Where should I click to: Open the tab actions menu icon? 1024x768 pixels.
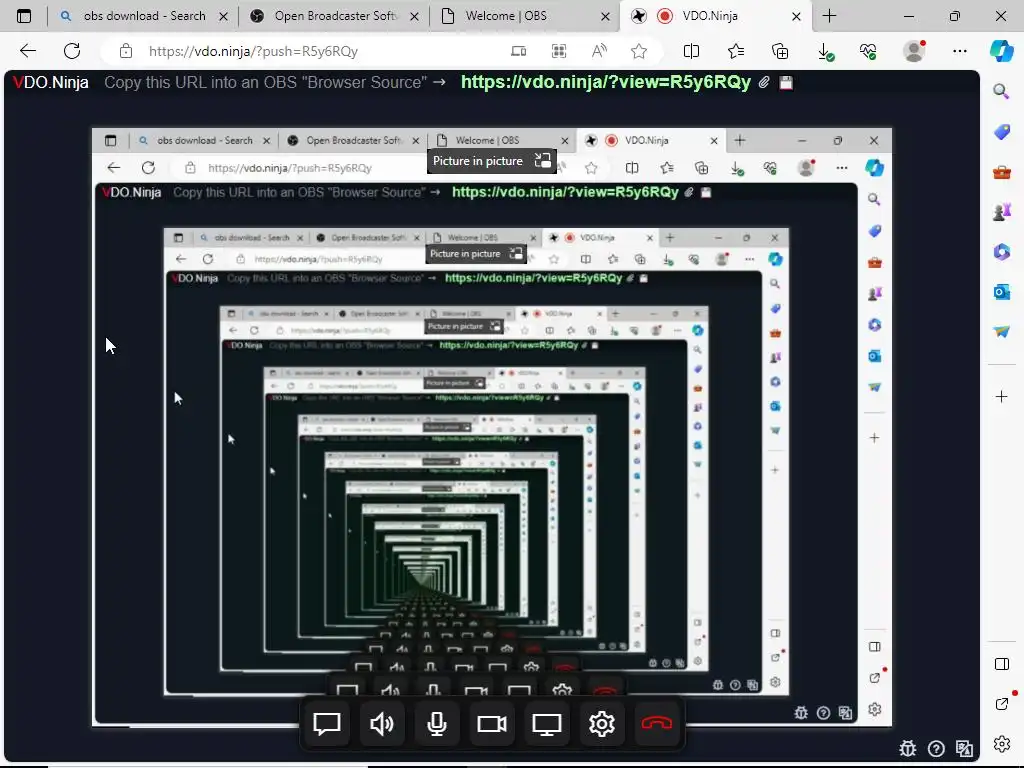24,16
